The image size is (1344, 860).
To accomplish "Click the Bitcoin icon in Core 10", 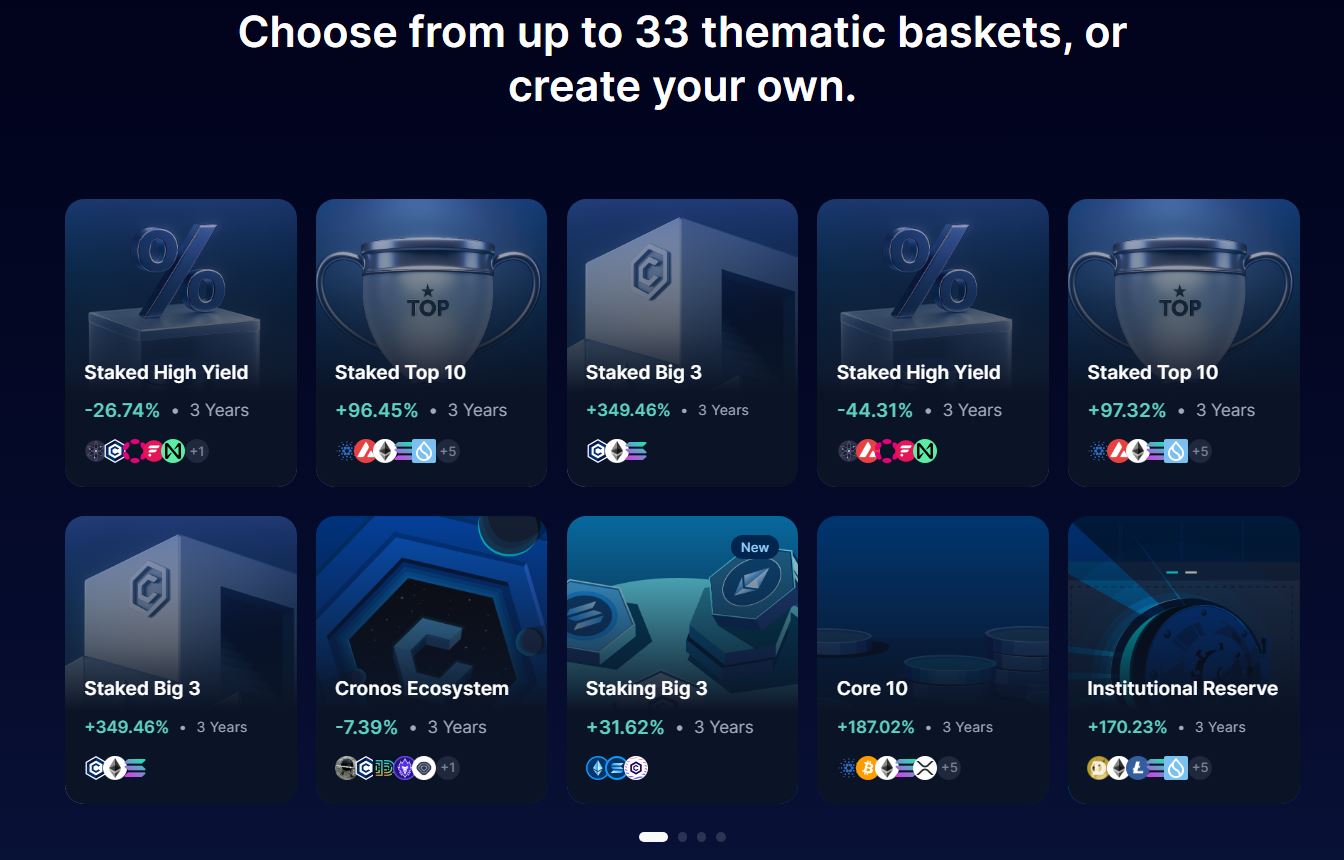I will click(867, 768).
